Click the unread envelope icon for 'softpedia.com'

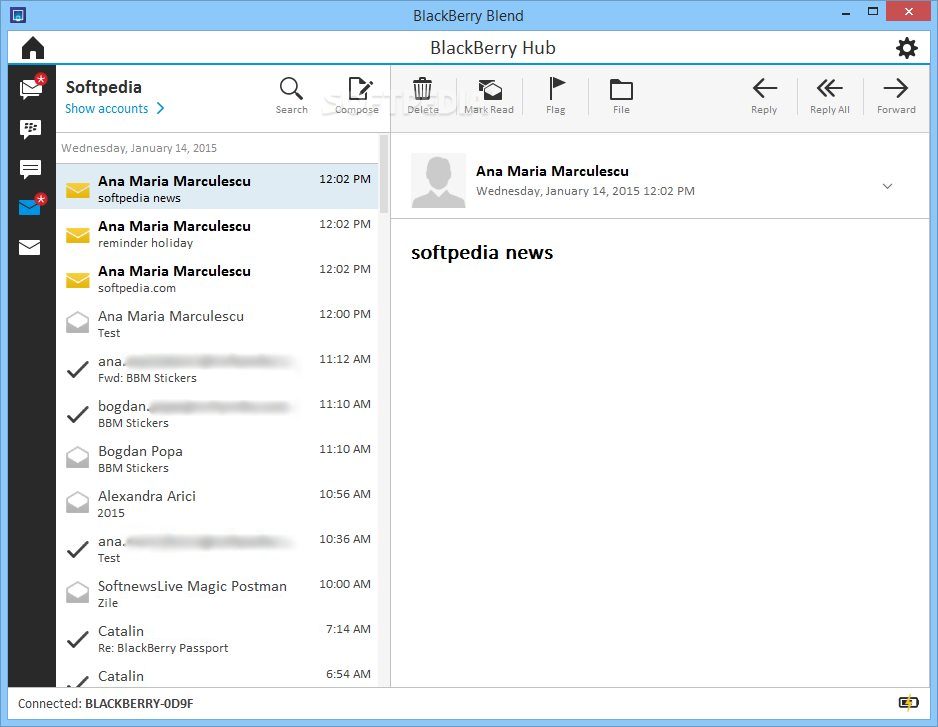(x=78, y=280)
